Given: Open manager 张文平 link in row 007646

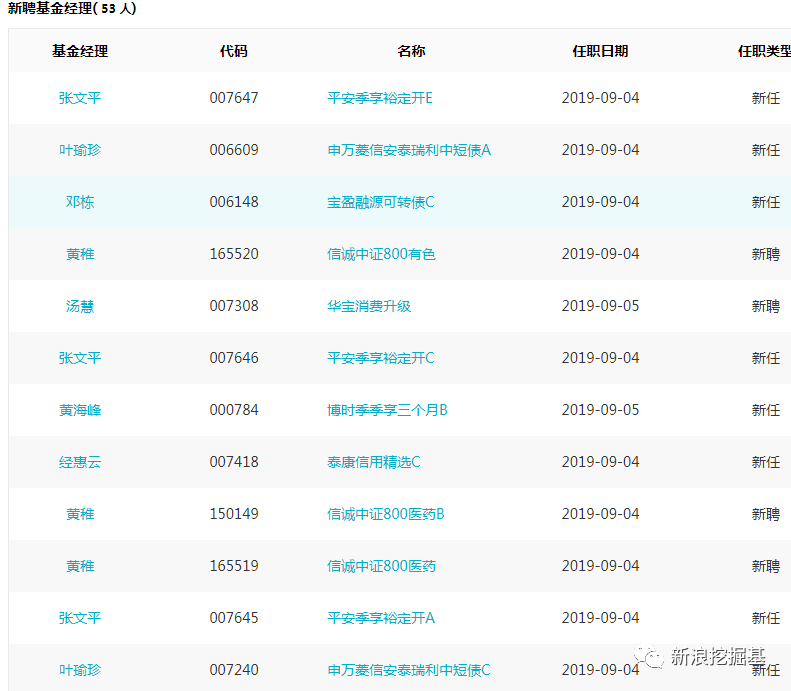Looking at the screenshot, I should pyautogui.click(x=80, y=358).
